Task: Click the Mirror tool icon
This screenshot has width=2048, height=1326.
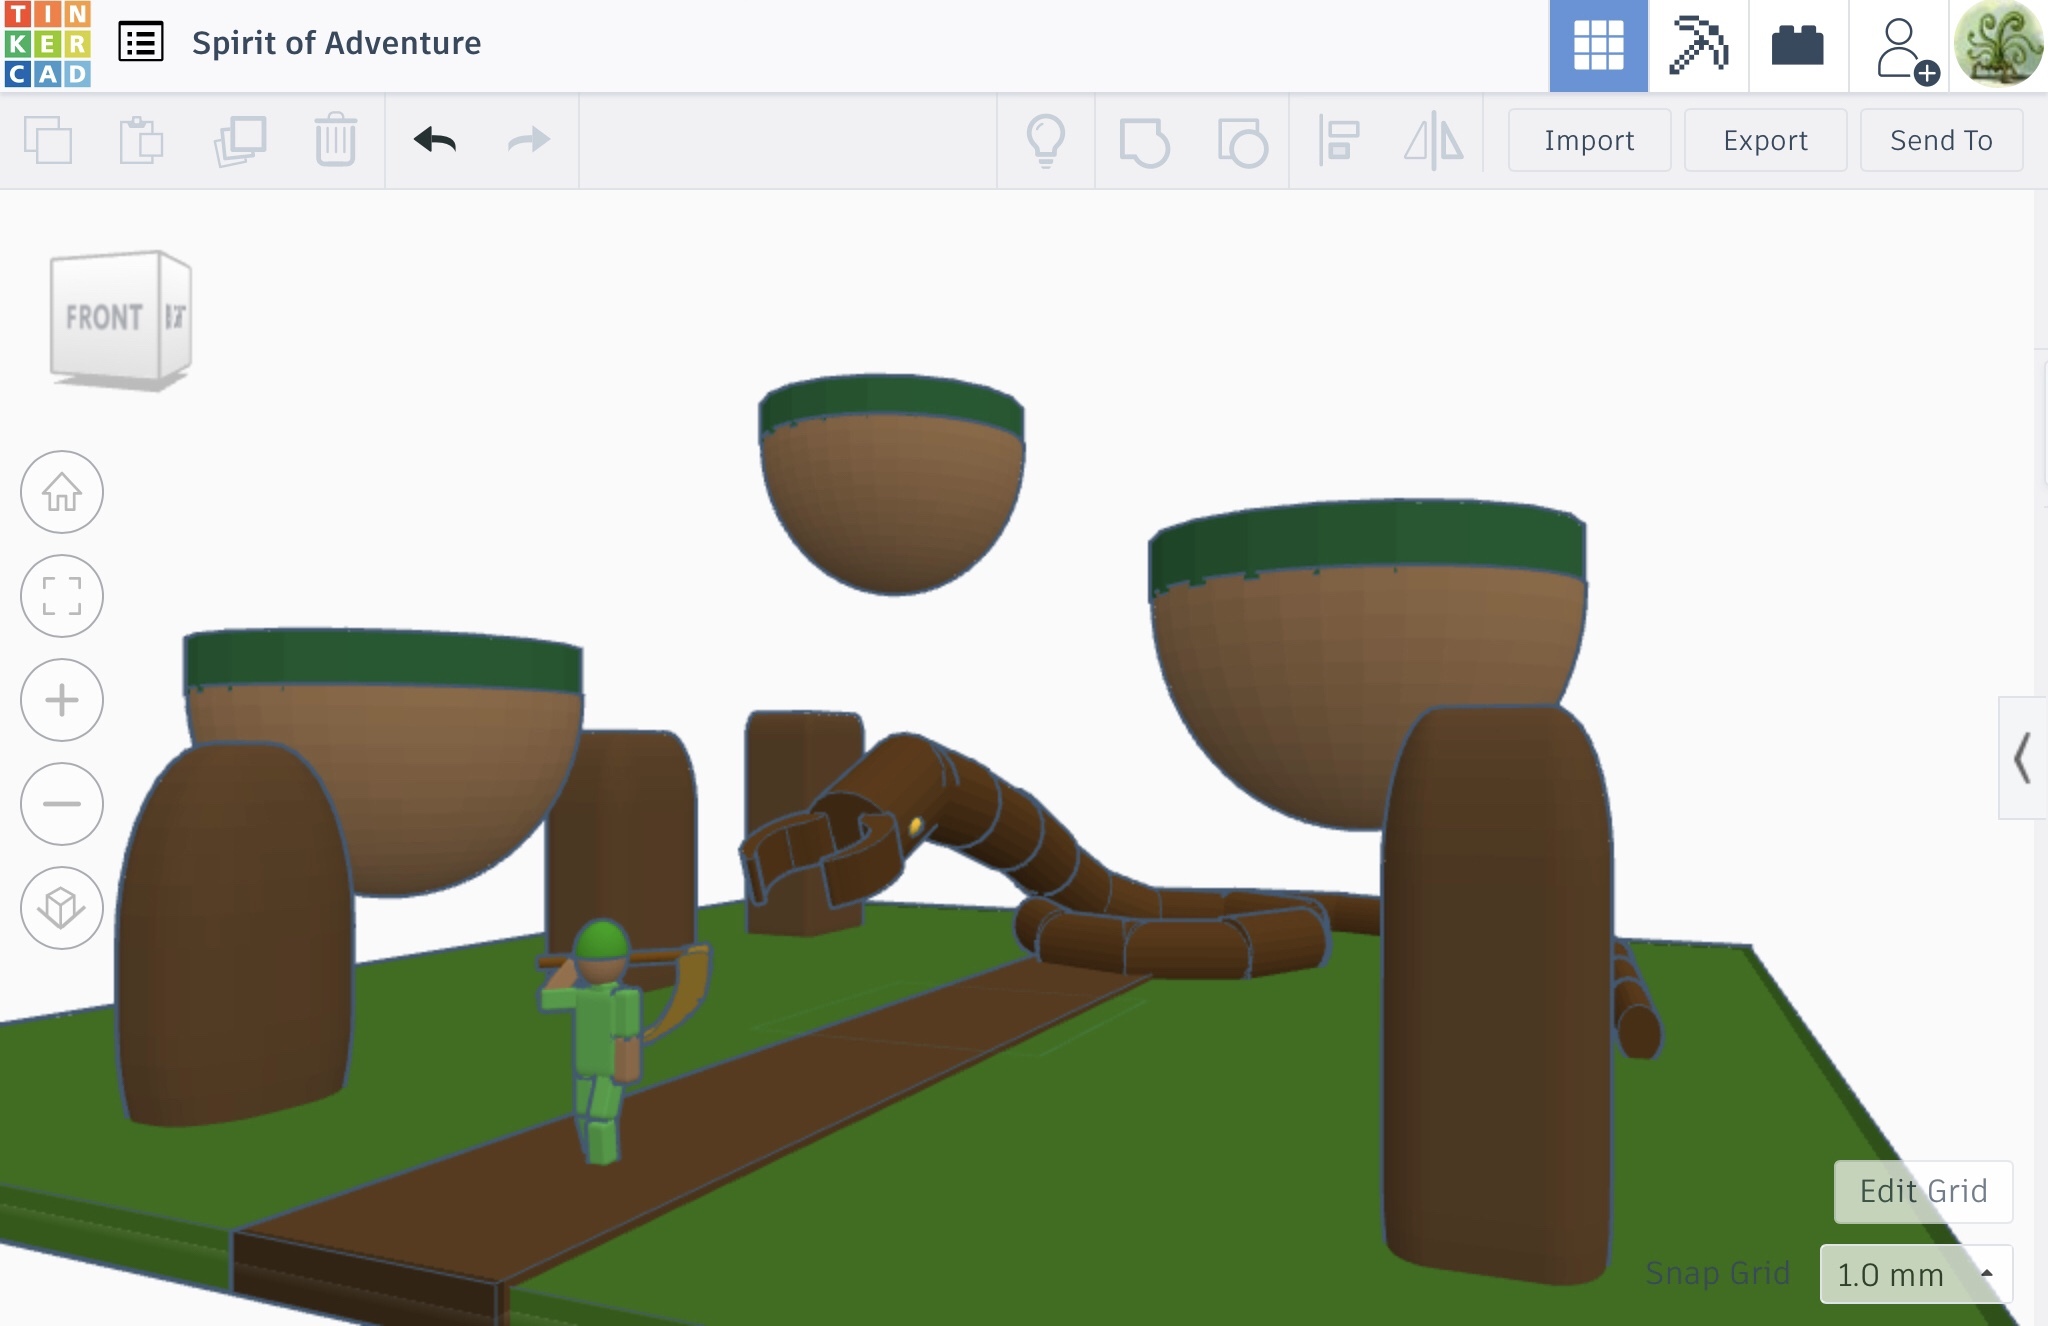Action: [1434, 140]
